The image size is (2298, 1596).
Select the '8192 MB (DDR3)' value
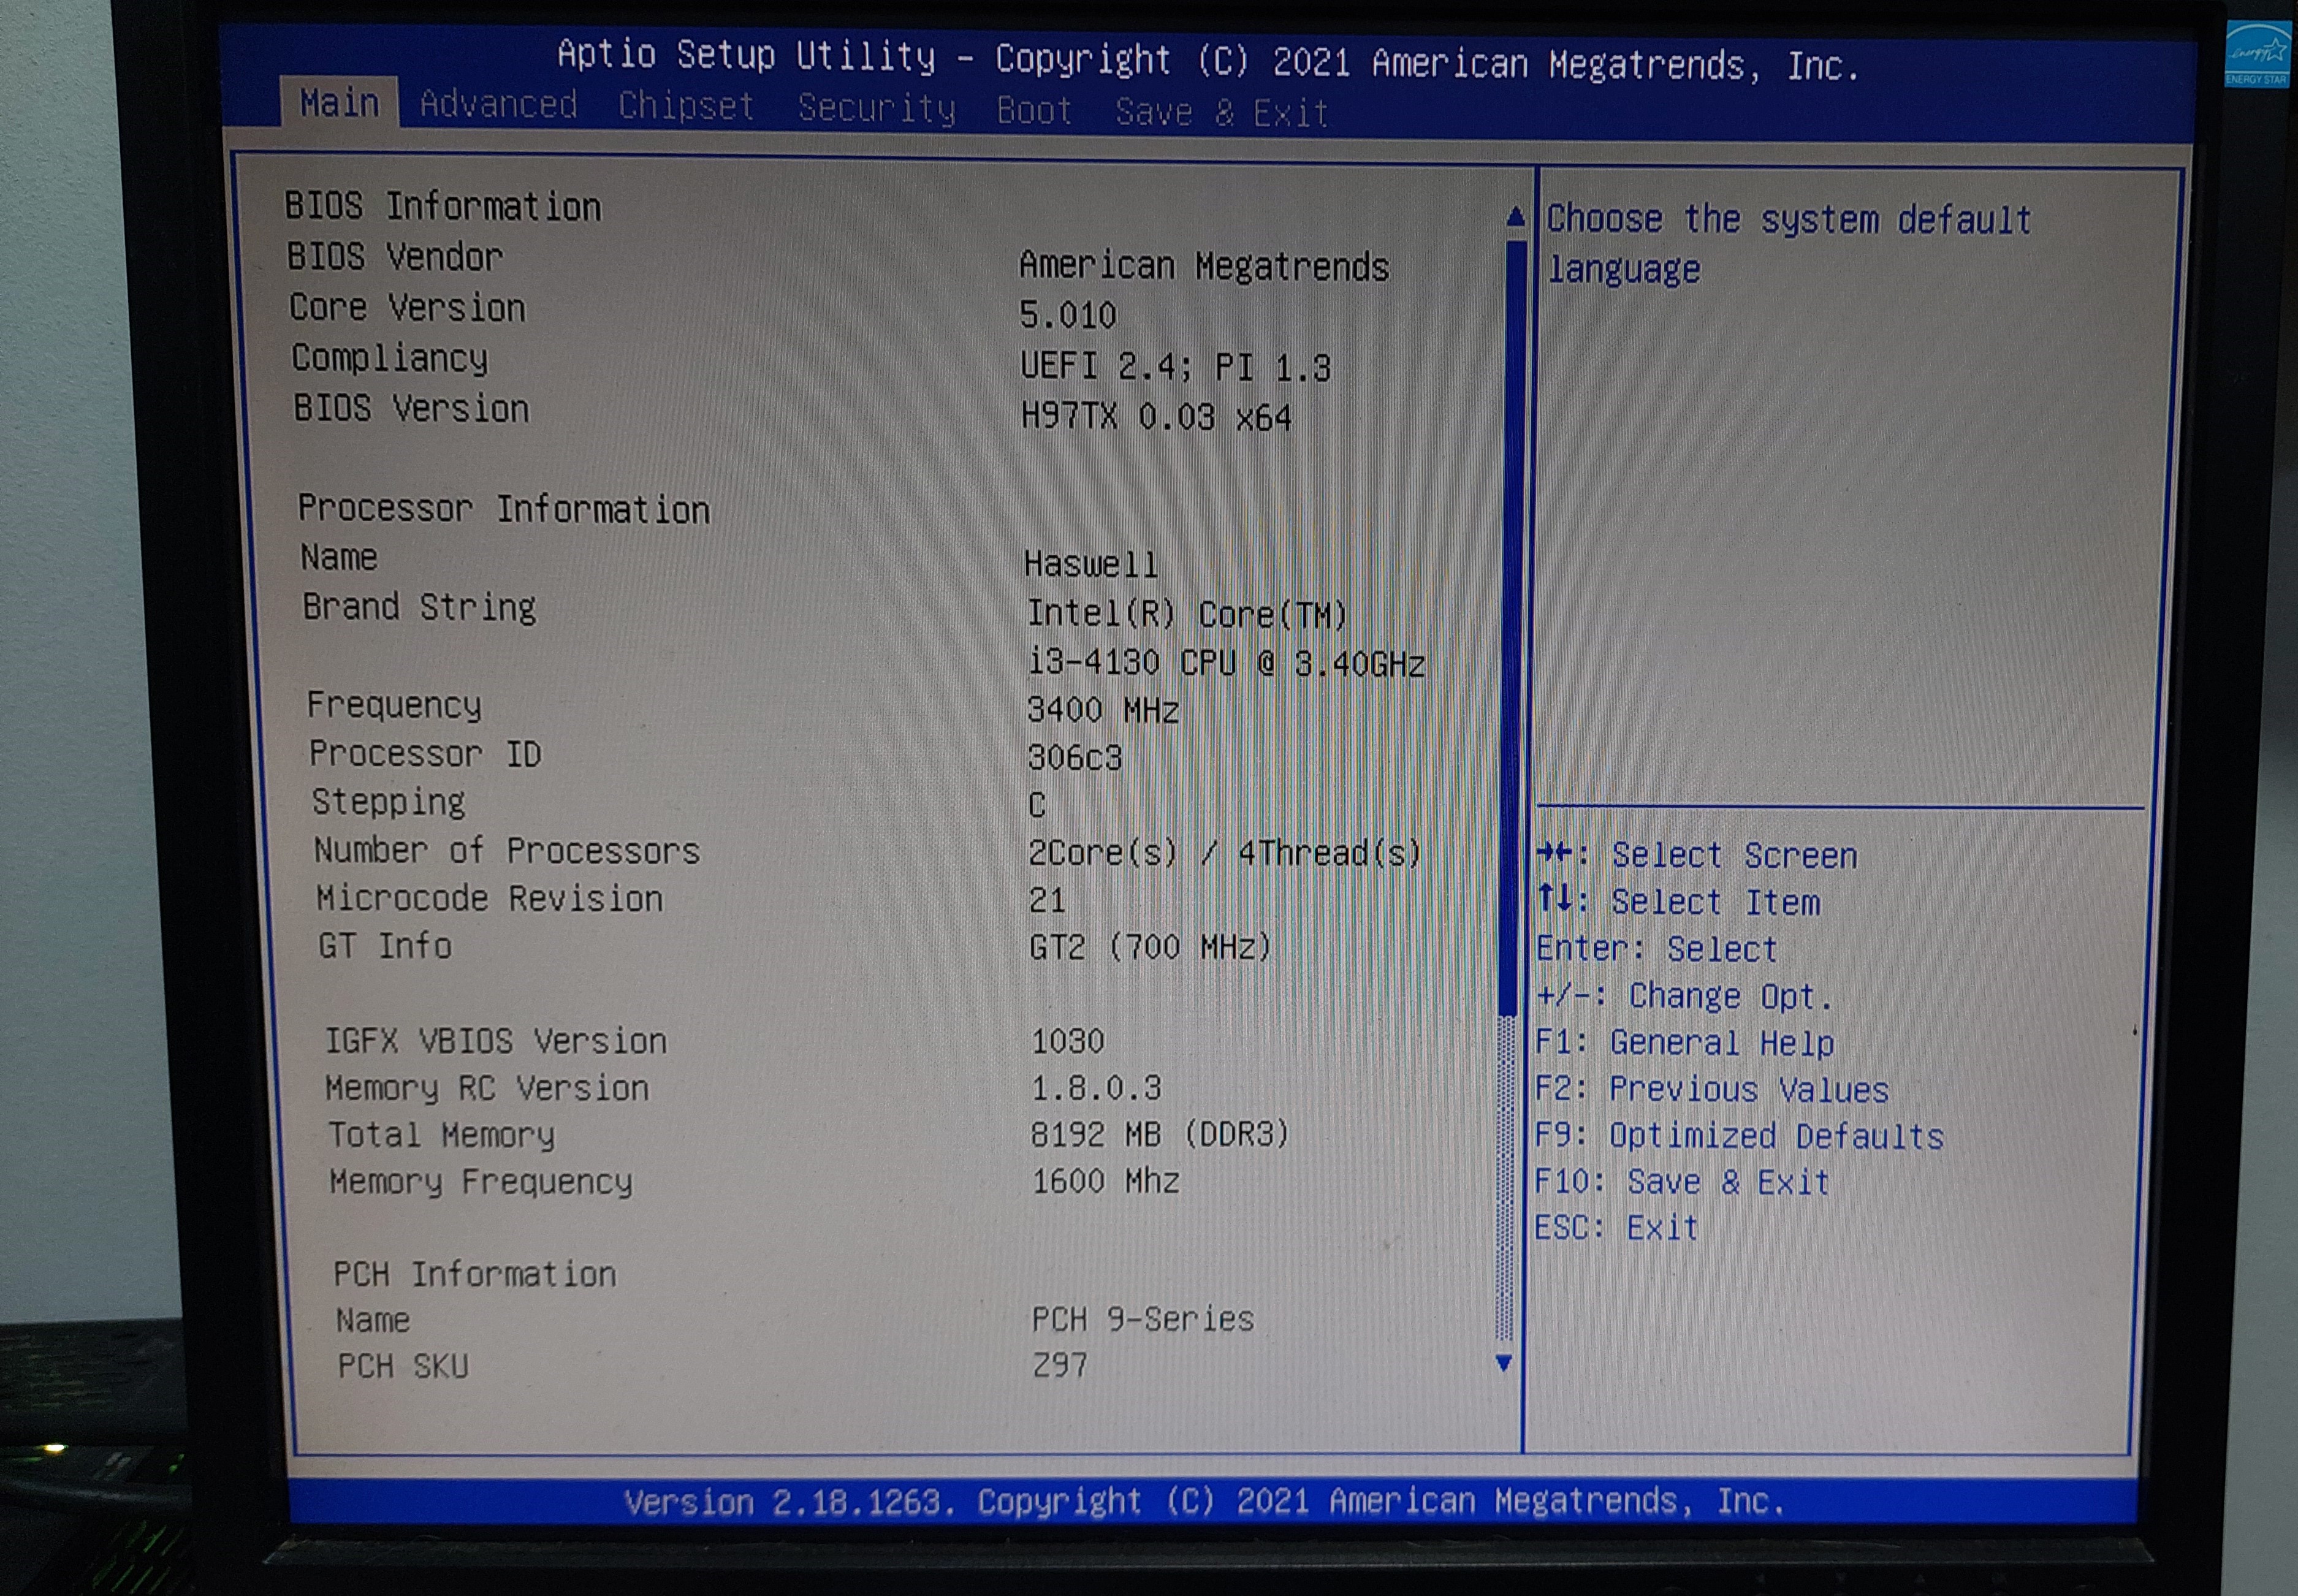tap(1160, 1134)
